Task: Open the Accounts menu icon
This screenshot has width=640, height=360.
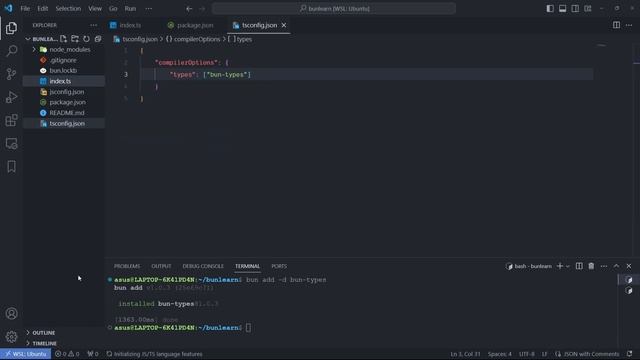Action: pos(11,313)
